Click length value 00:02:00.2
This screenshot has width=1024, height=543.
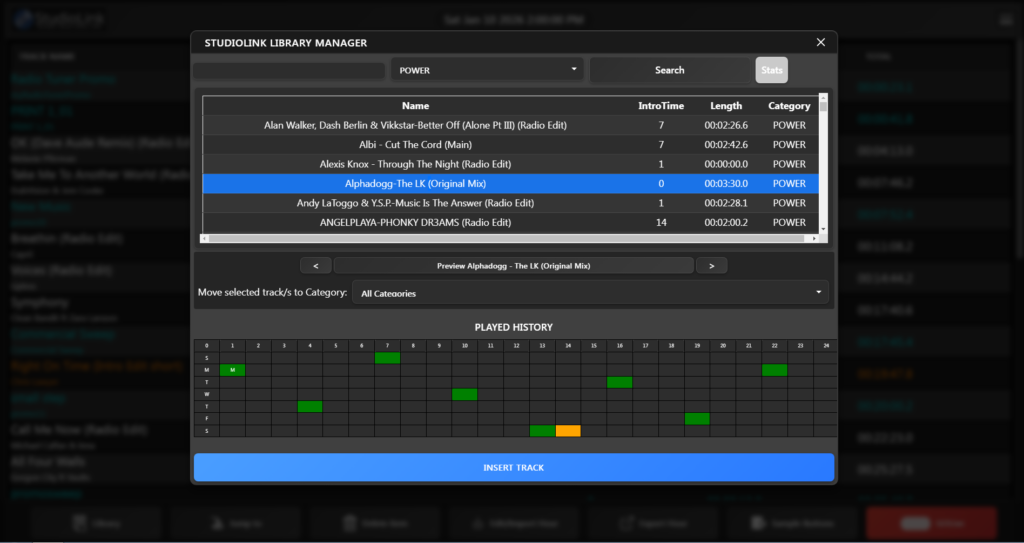726,222
